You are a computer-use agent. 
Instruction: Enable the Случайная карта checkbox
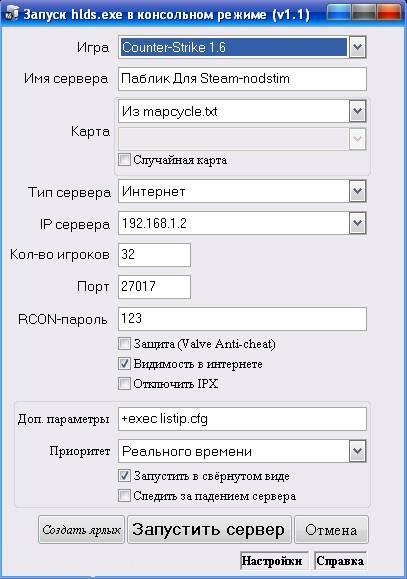click(x=124, y=160)
